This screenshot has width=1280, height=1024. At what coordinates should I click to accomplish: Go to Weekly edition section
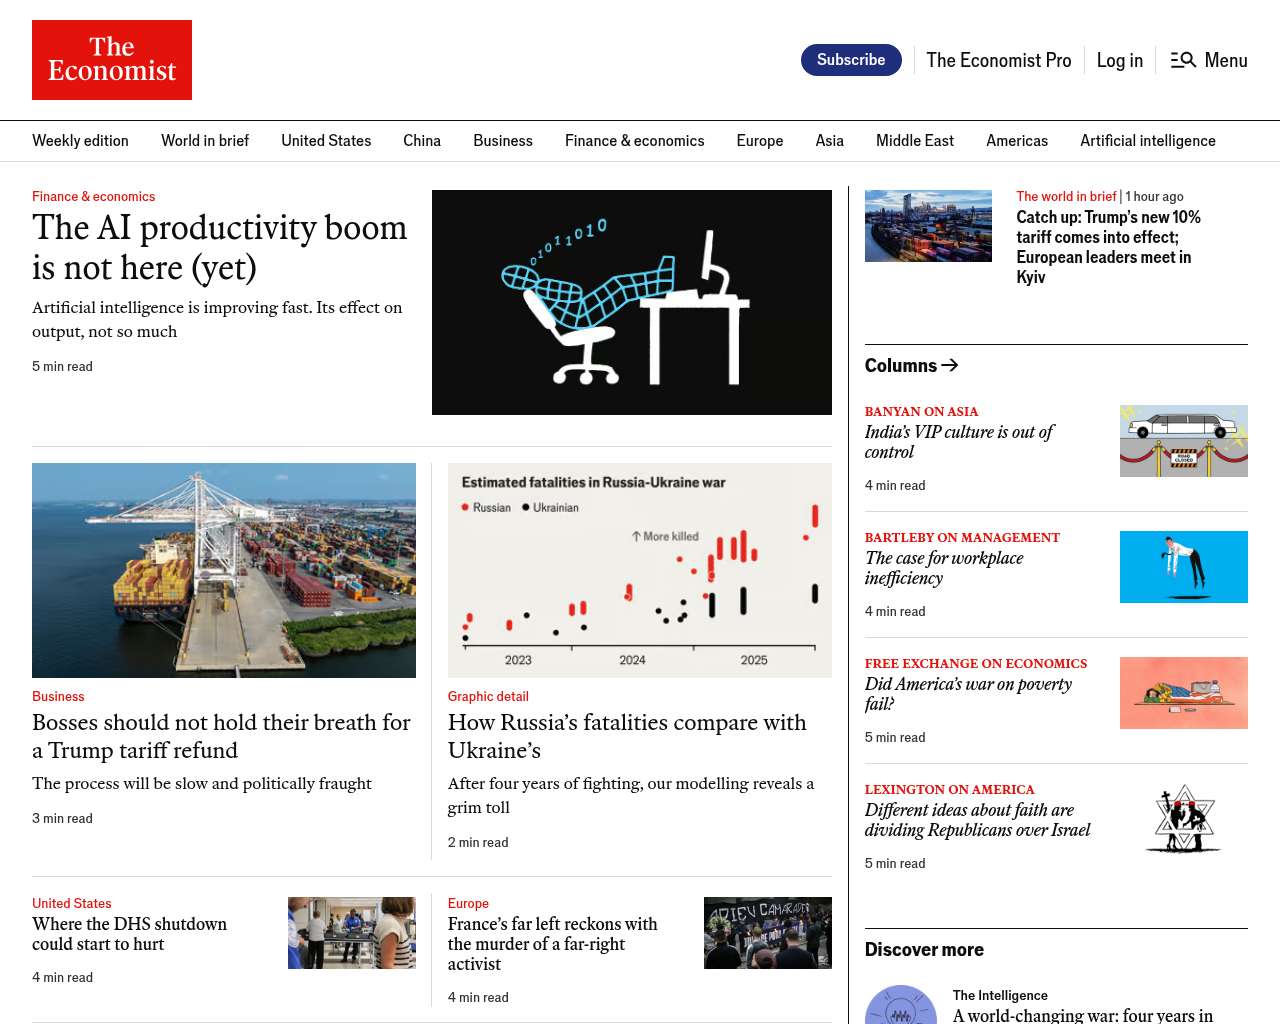80,141
